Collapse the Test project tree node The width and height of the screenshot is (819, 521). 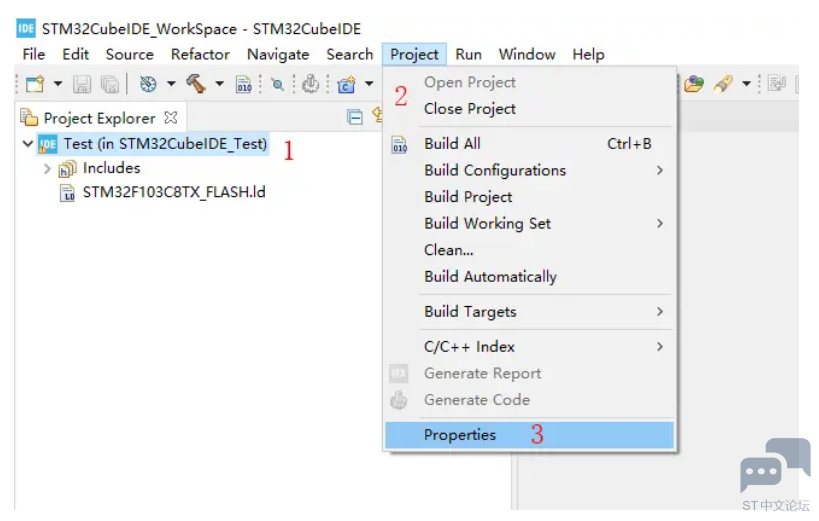pos(28,143)
